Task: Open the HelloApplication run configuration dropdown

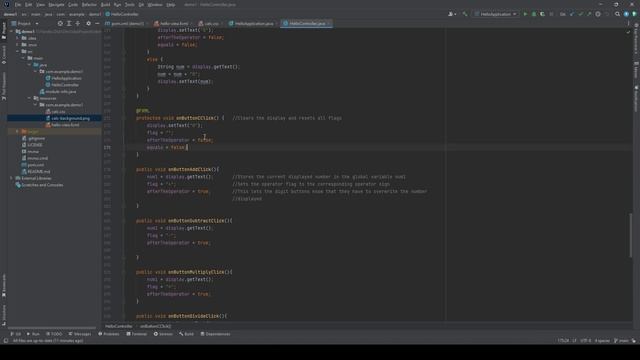Action: (x=496, y=14)
